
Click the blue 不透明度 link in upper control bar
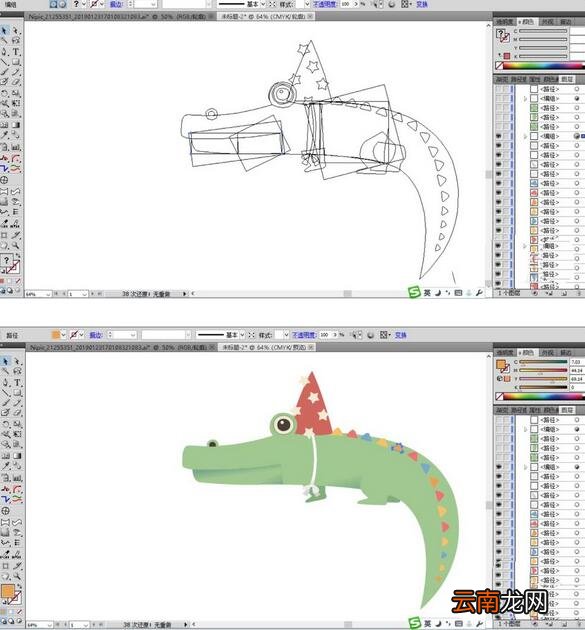click(x=326, y=4)
